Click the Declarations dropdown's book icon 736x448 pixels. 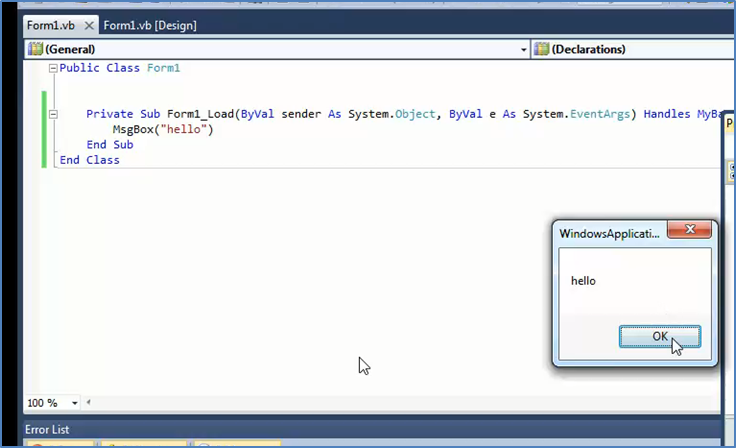[541, 49]
